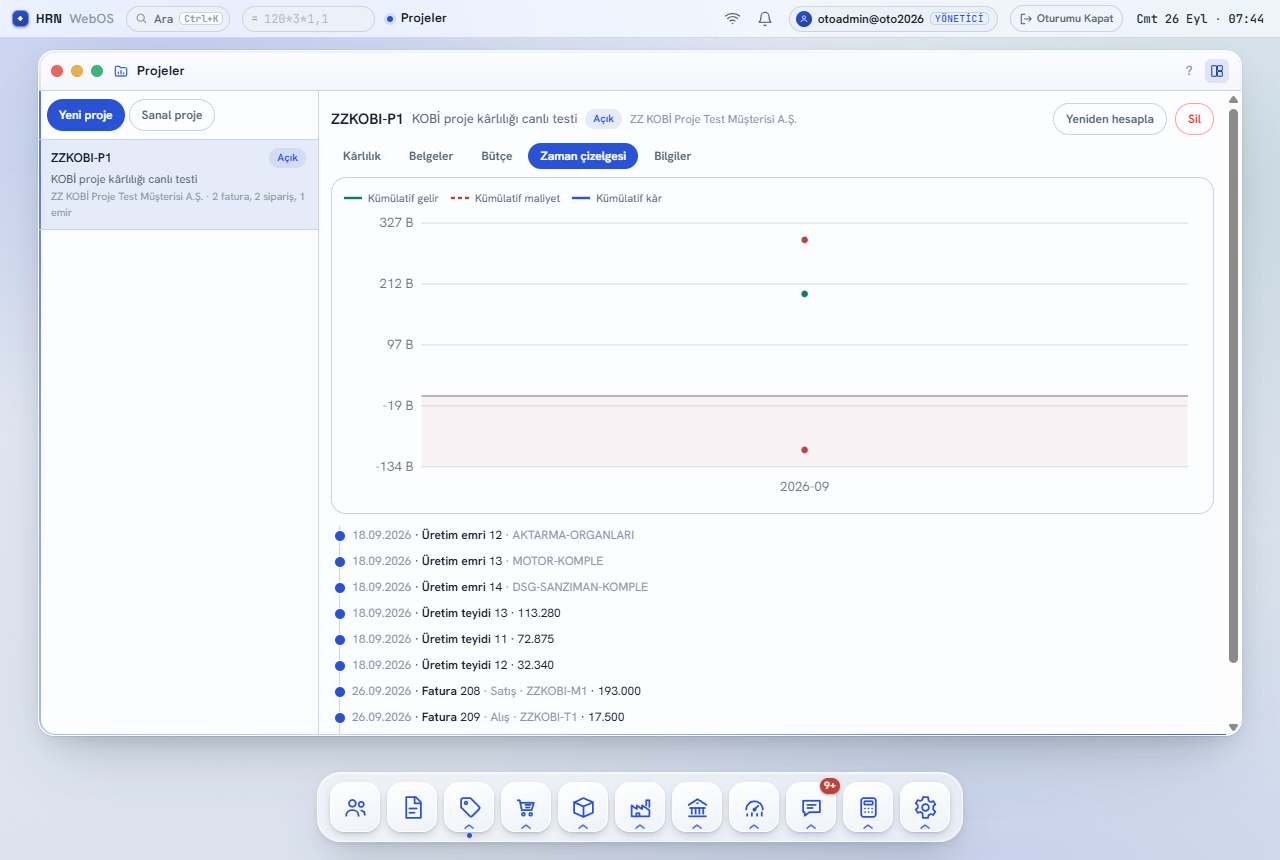Click the vertical scrollbar of the project panel
This screenshot has height=860, width=1280.
pyautogui.click(x=1233, y=385)
